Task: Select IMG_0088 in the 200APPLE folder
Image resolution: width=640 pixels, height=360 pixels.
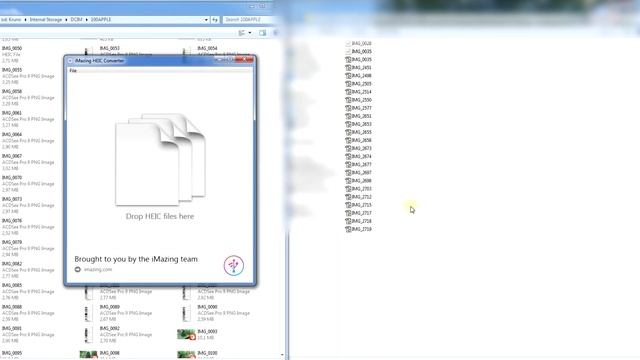Action: (28, 313)
